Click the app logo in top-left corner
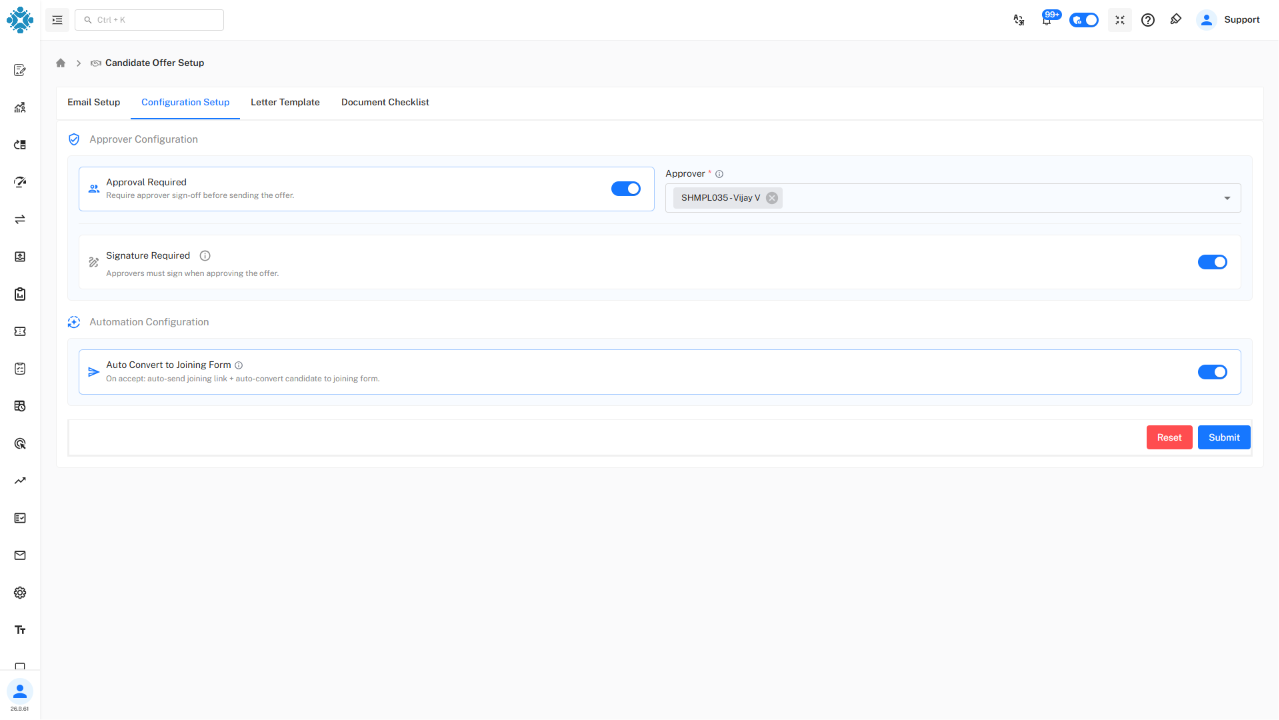The height and width of the screenshot is (720, 1279). pyautogui.click(x=20, y=20)
